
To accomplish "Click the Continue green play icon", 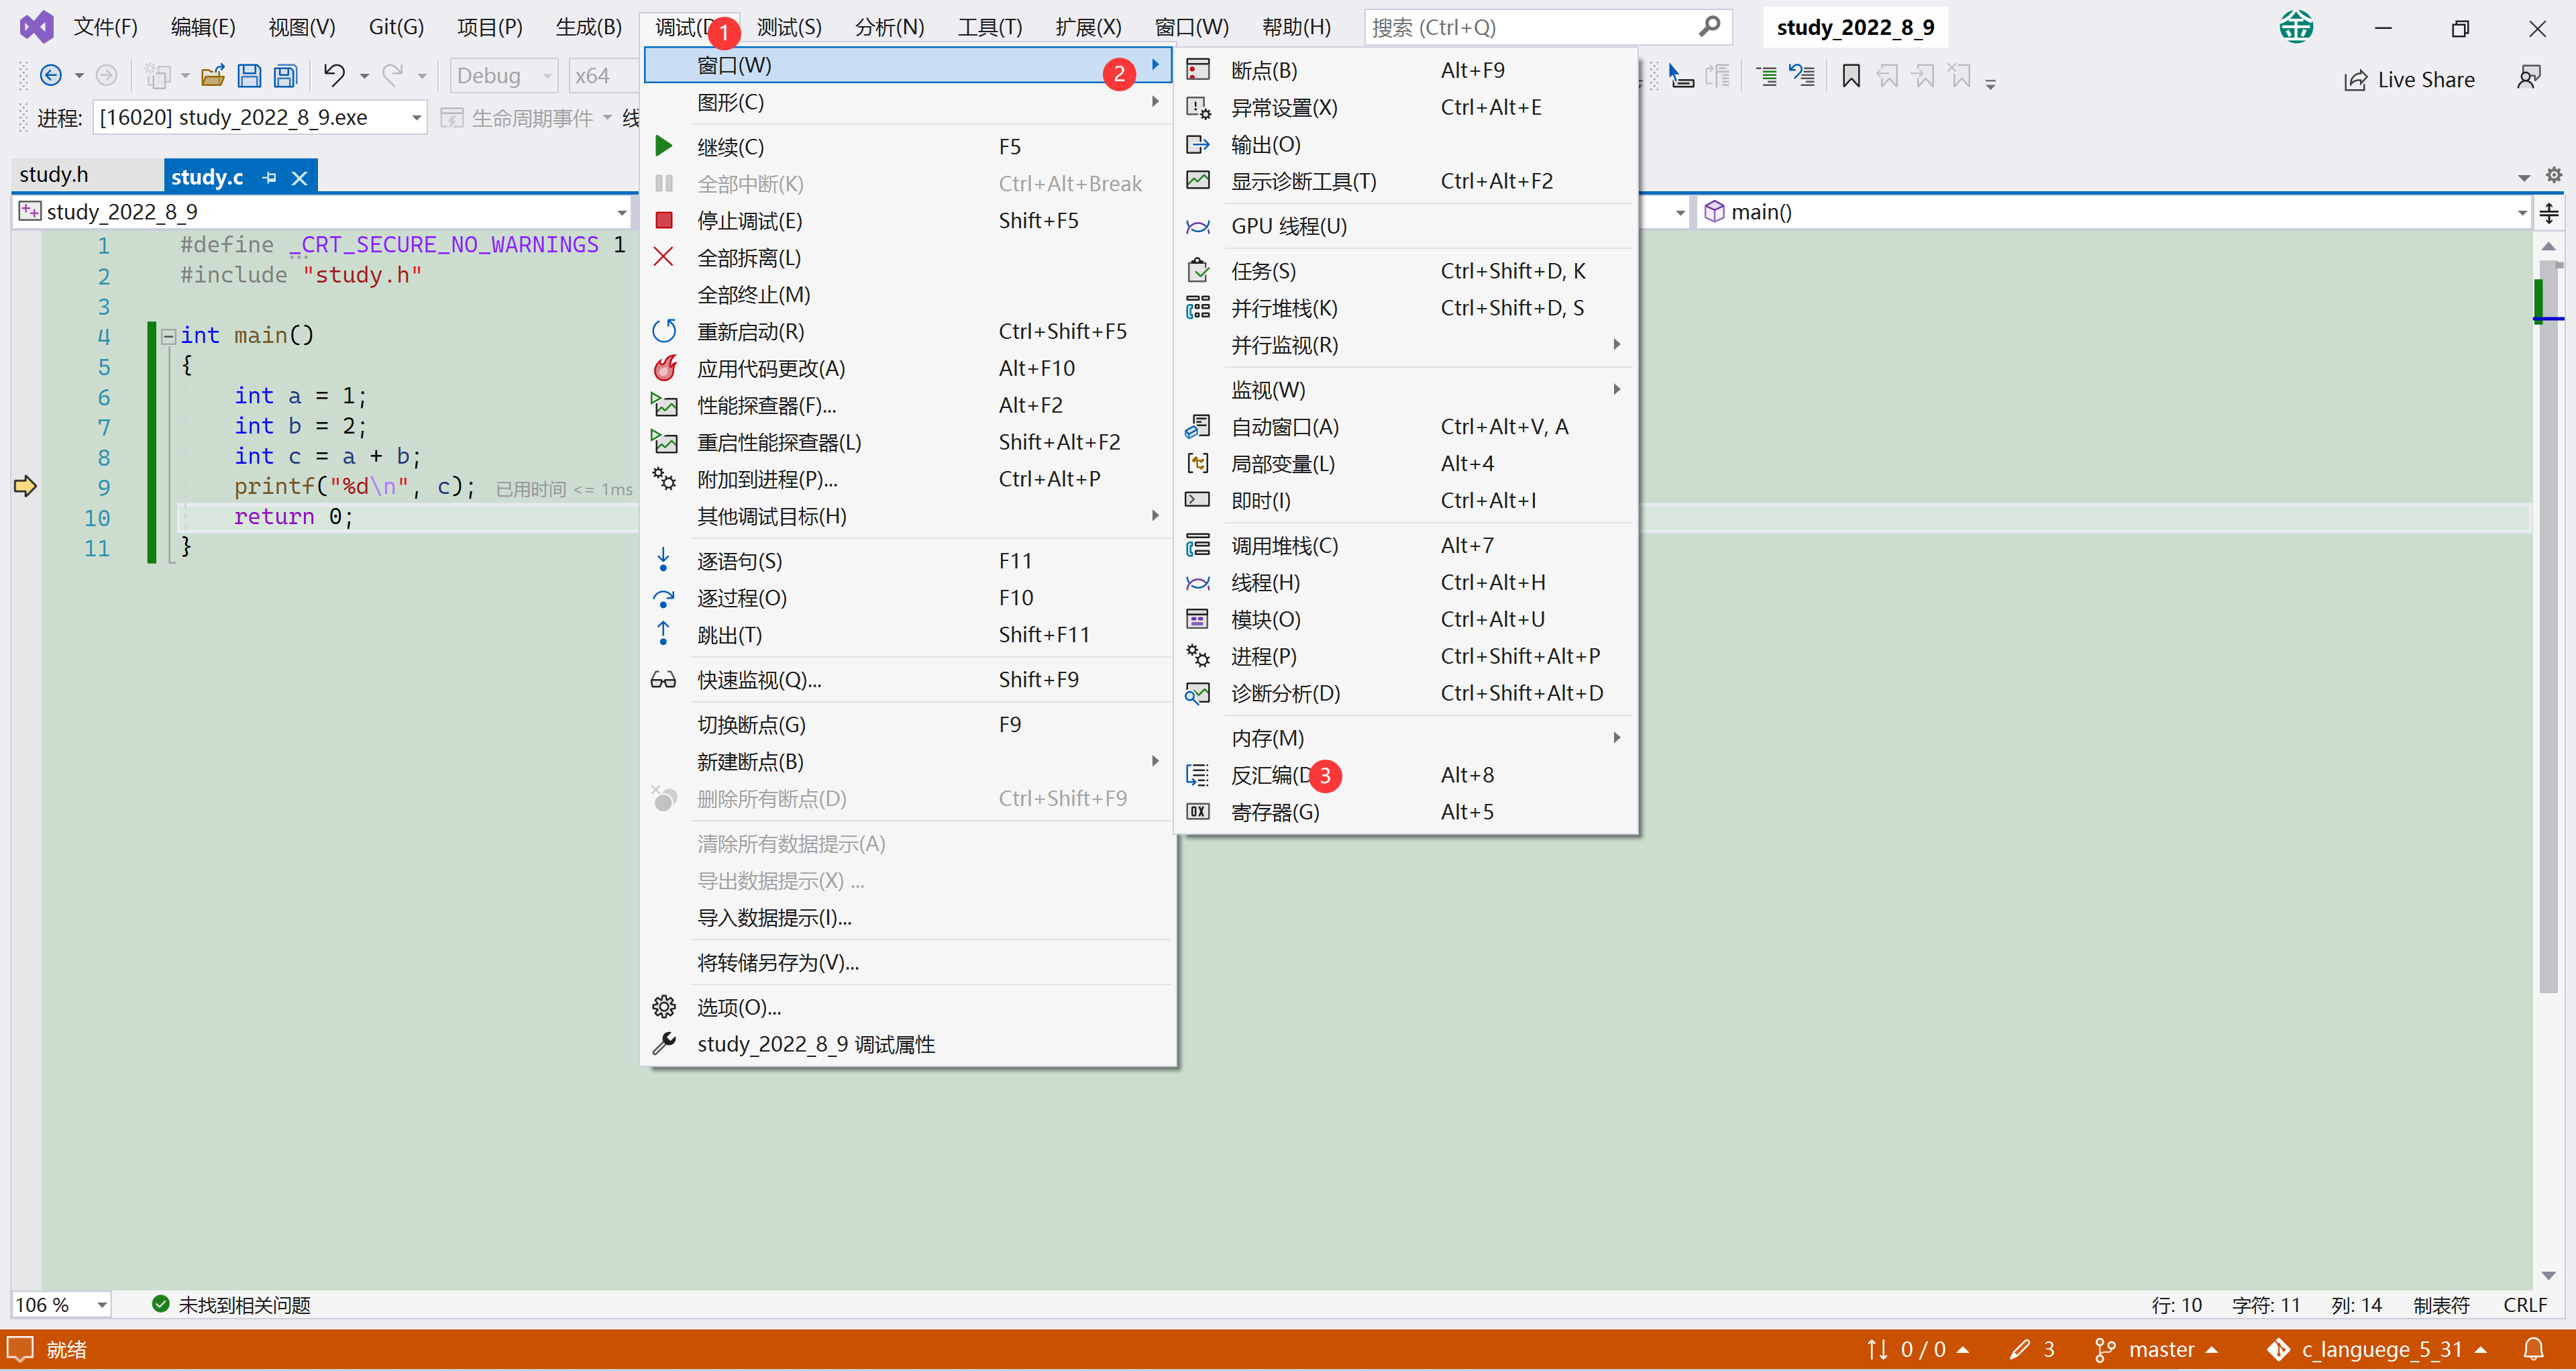I will pyautogui.click(x=663, y=147).
